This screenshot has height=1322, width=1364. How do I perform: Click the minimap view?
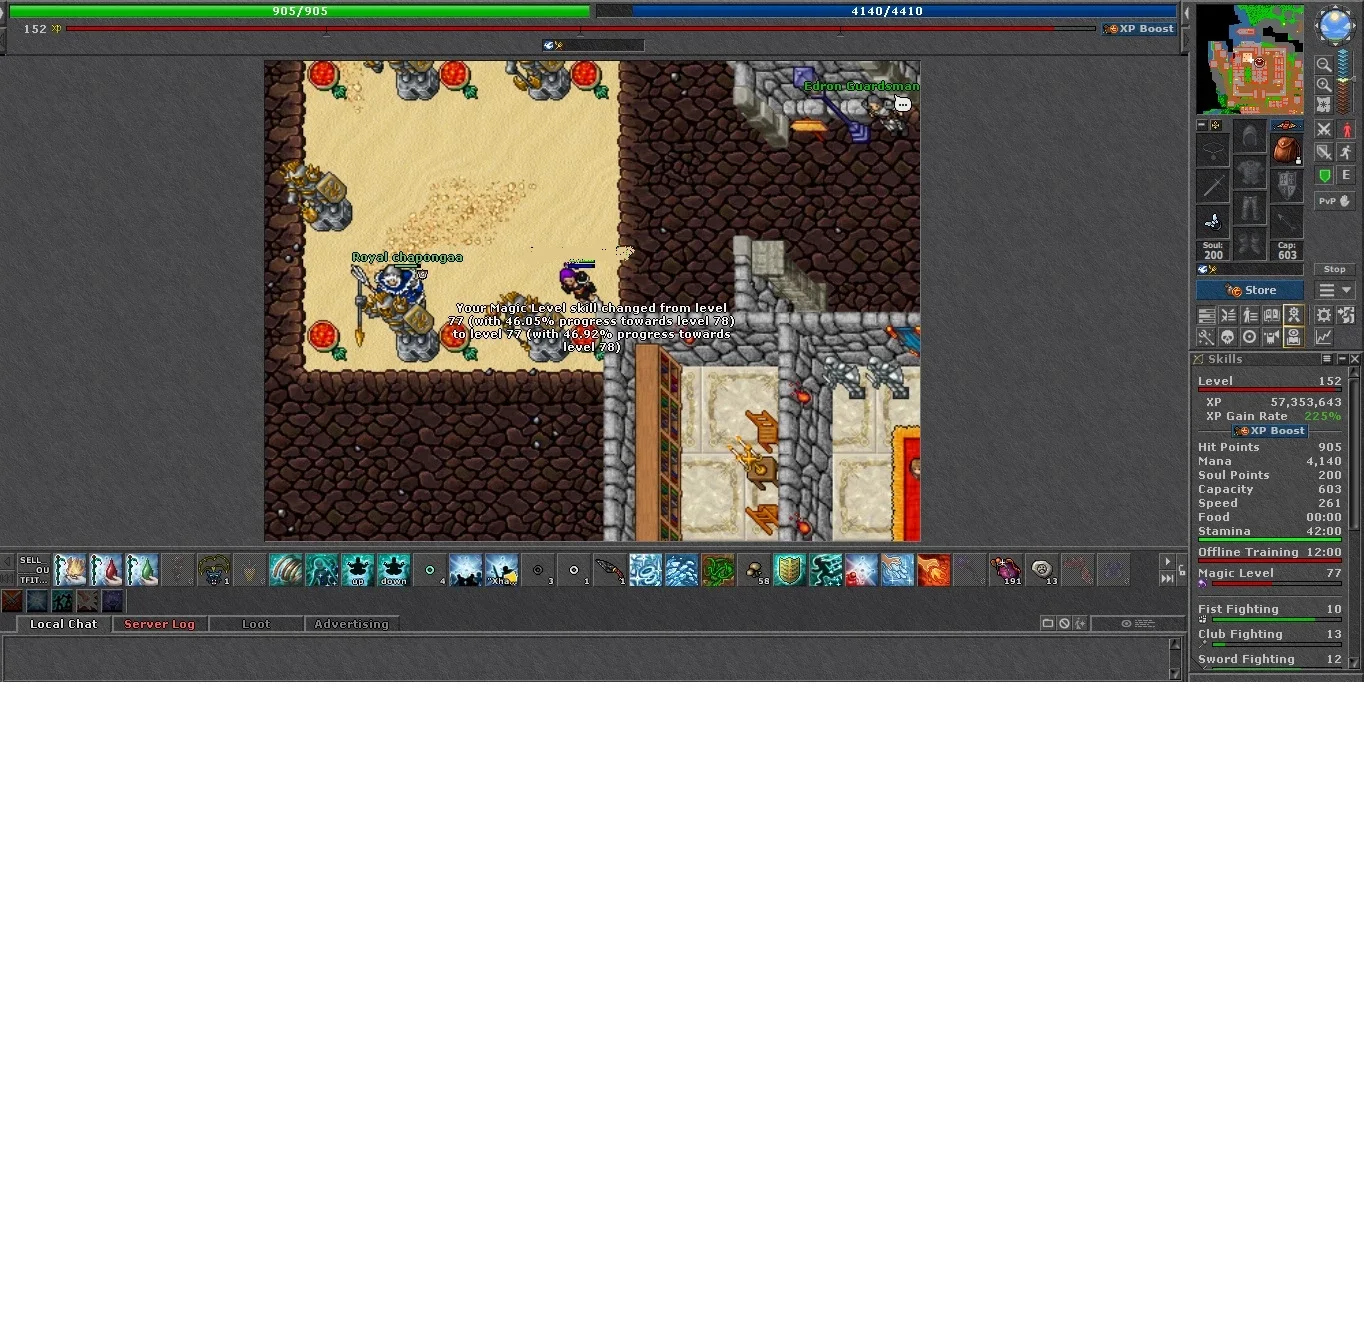coord(1250,59)
